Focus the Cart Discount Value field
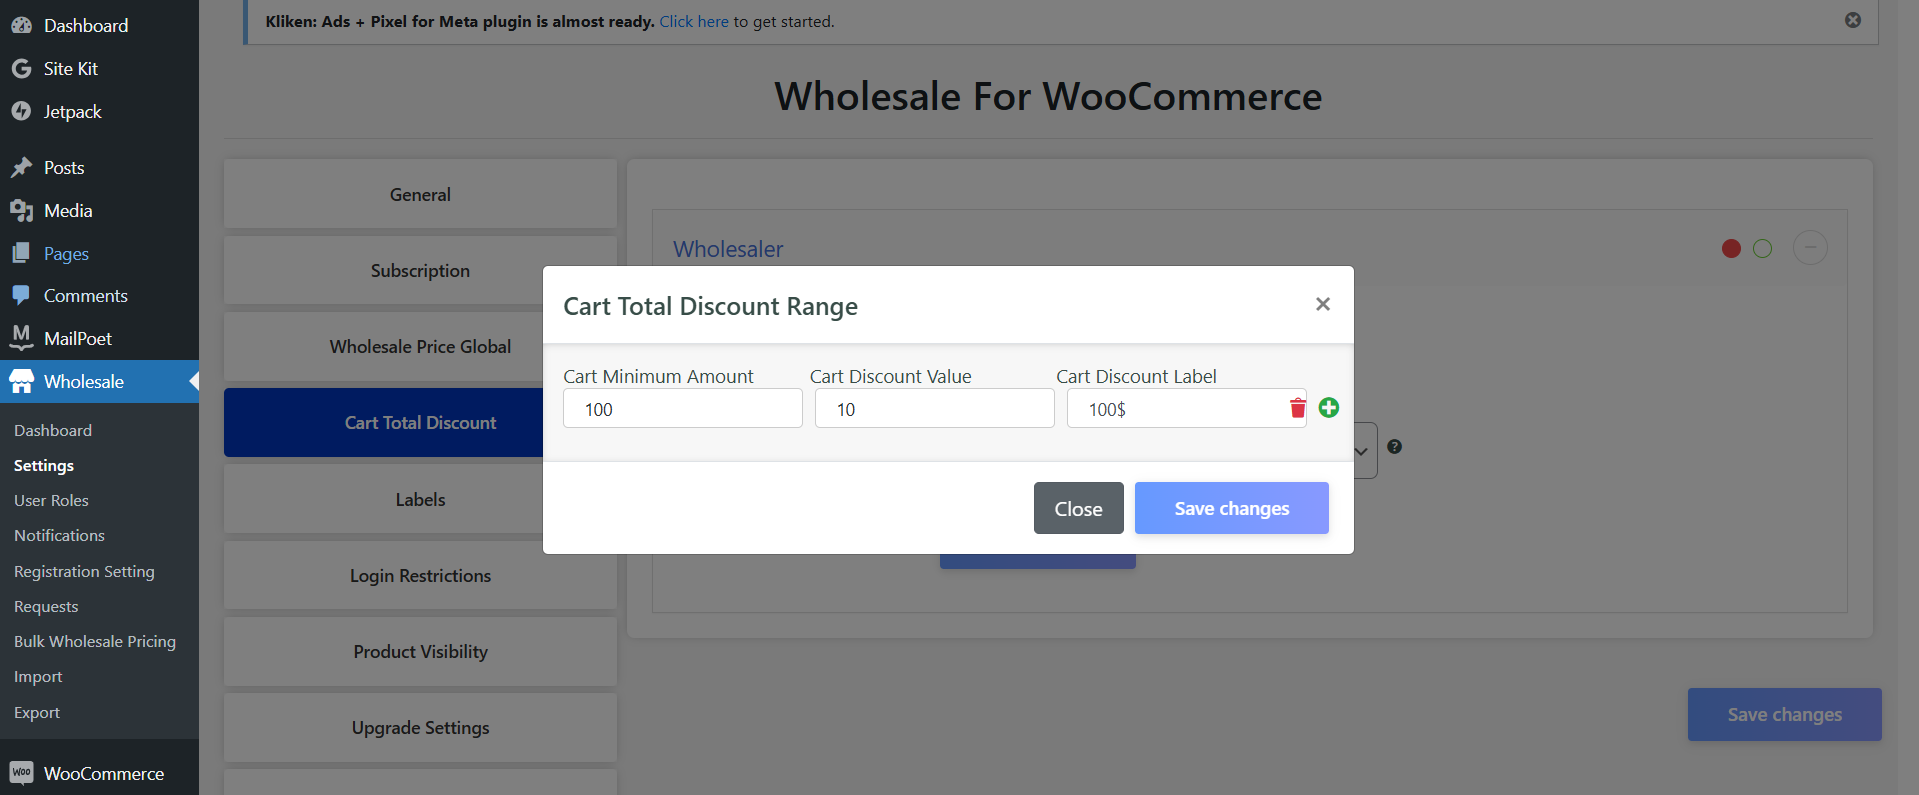The image size is (1919, 795). [935, 408]
